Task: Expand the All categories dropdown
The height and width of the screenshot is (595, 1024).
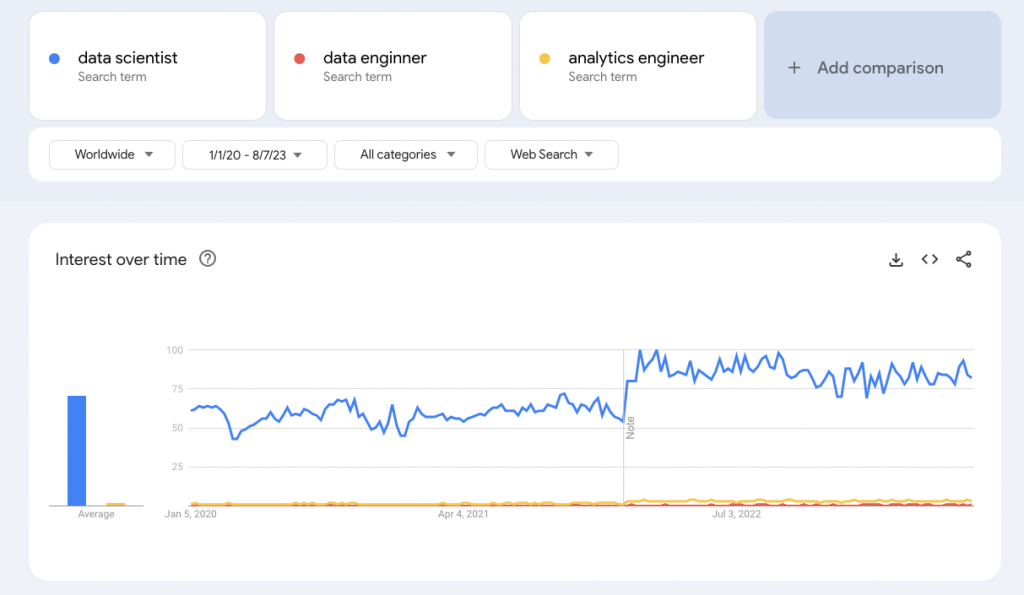Action: (407, 155)
